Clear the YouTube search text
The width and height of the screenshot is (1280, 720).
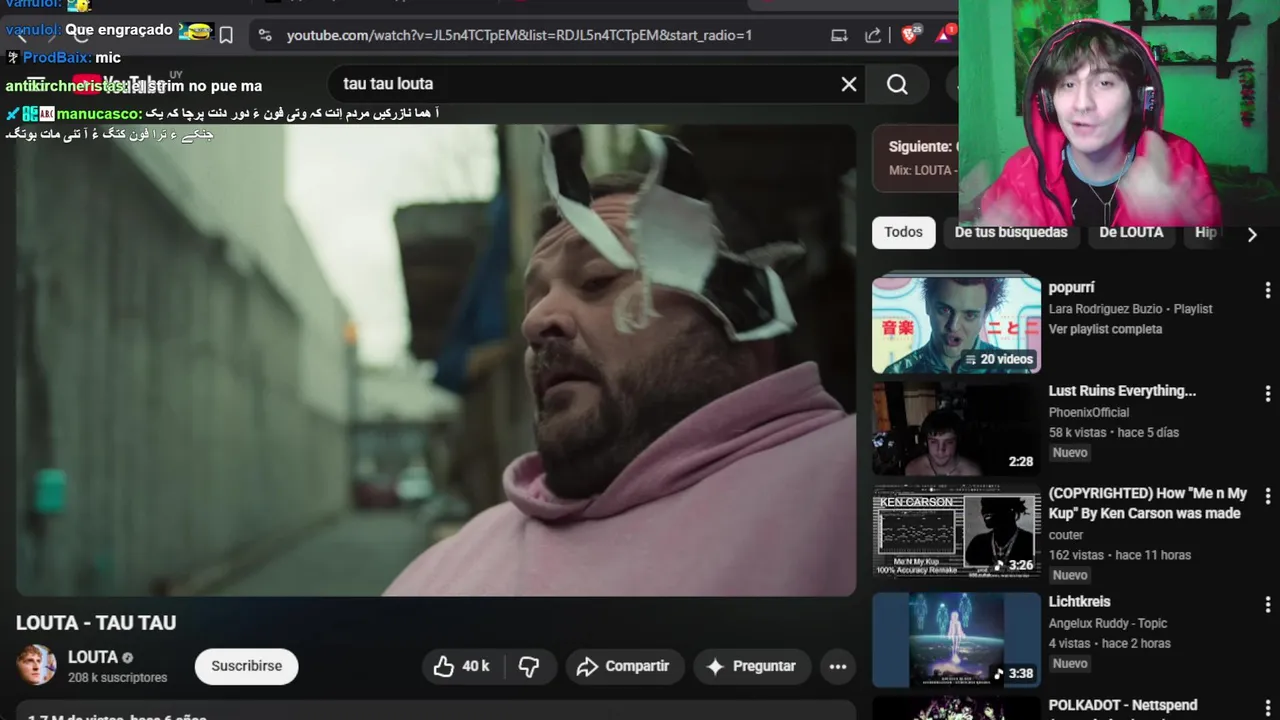click(x=849, y=84)
